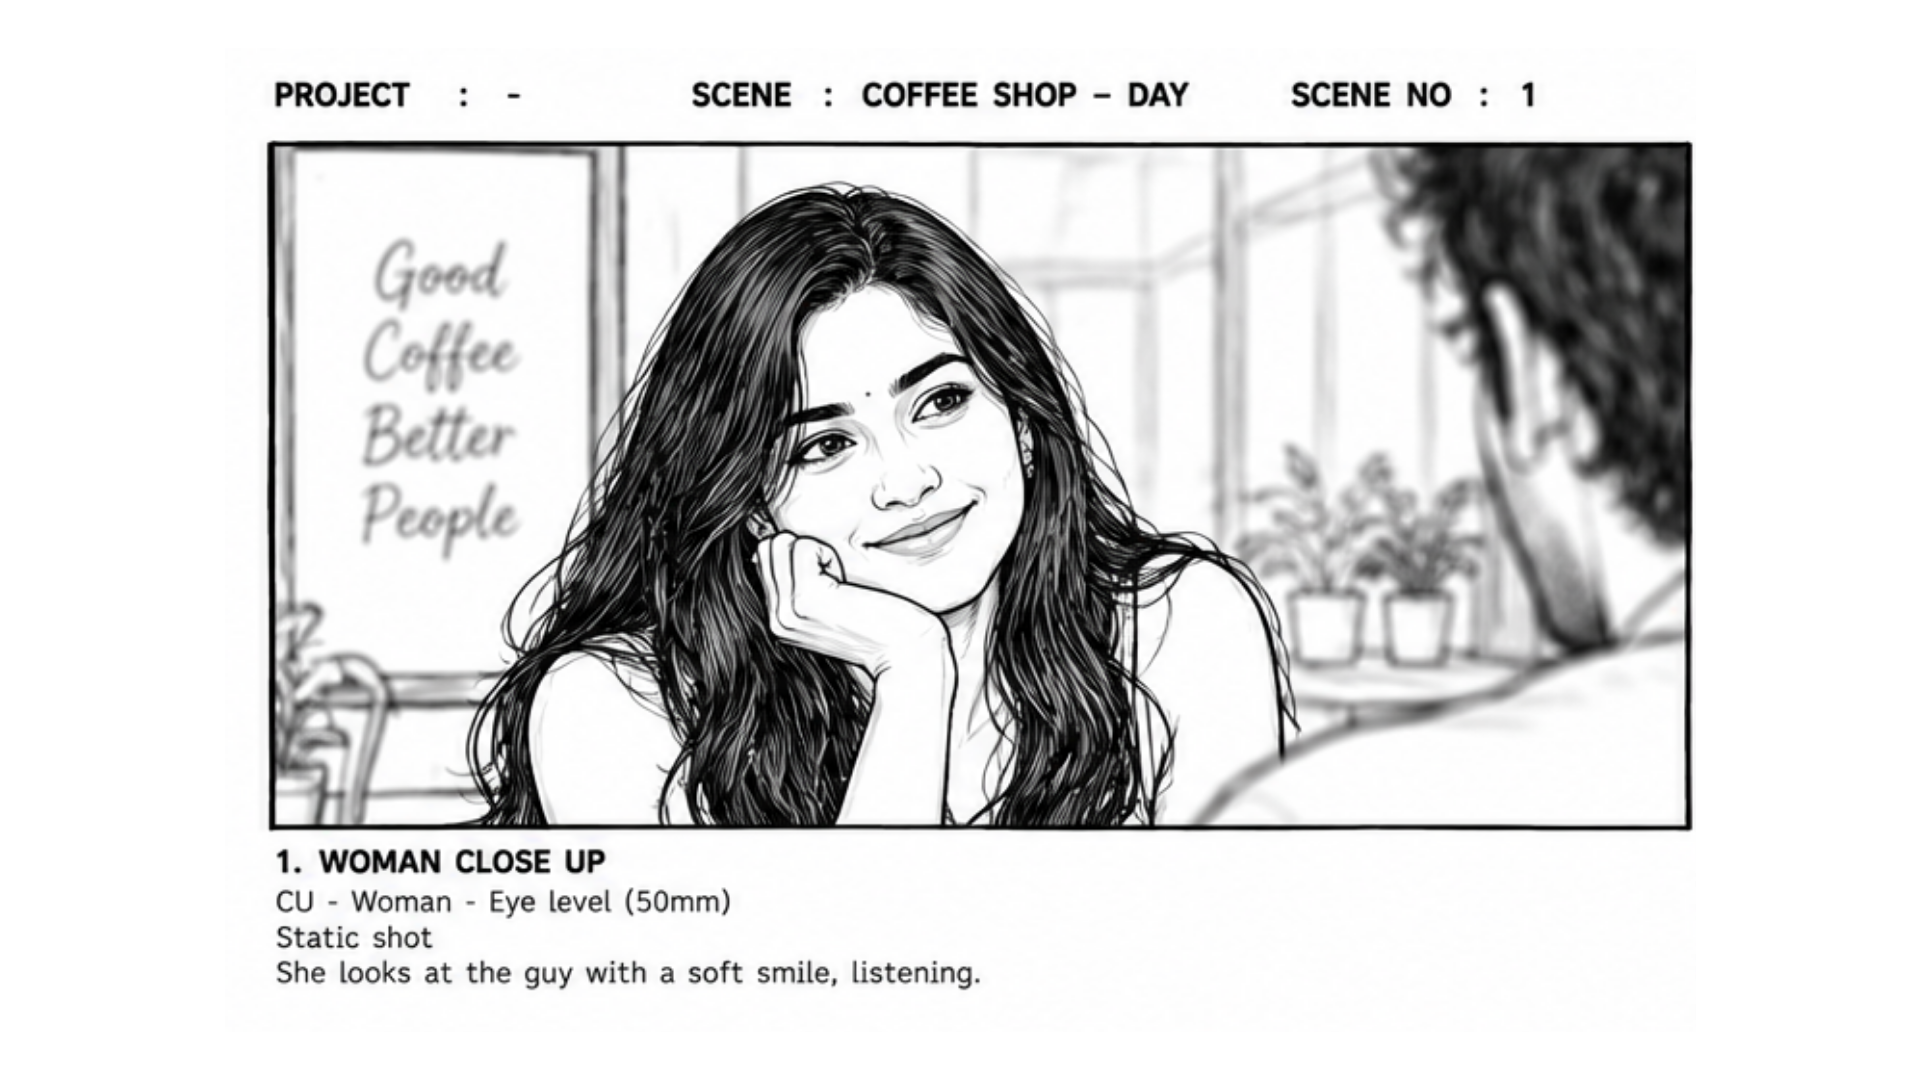This screenshot has width=1920, height=1080.
Task: Select the storyboard panel image
Action: (x=980, y=486)
